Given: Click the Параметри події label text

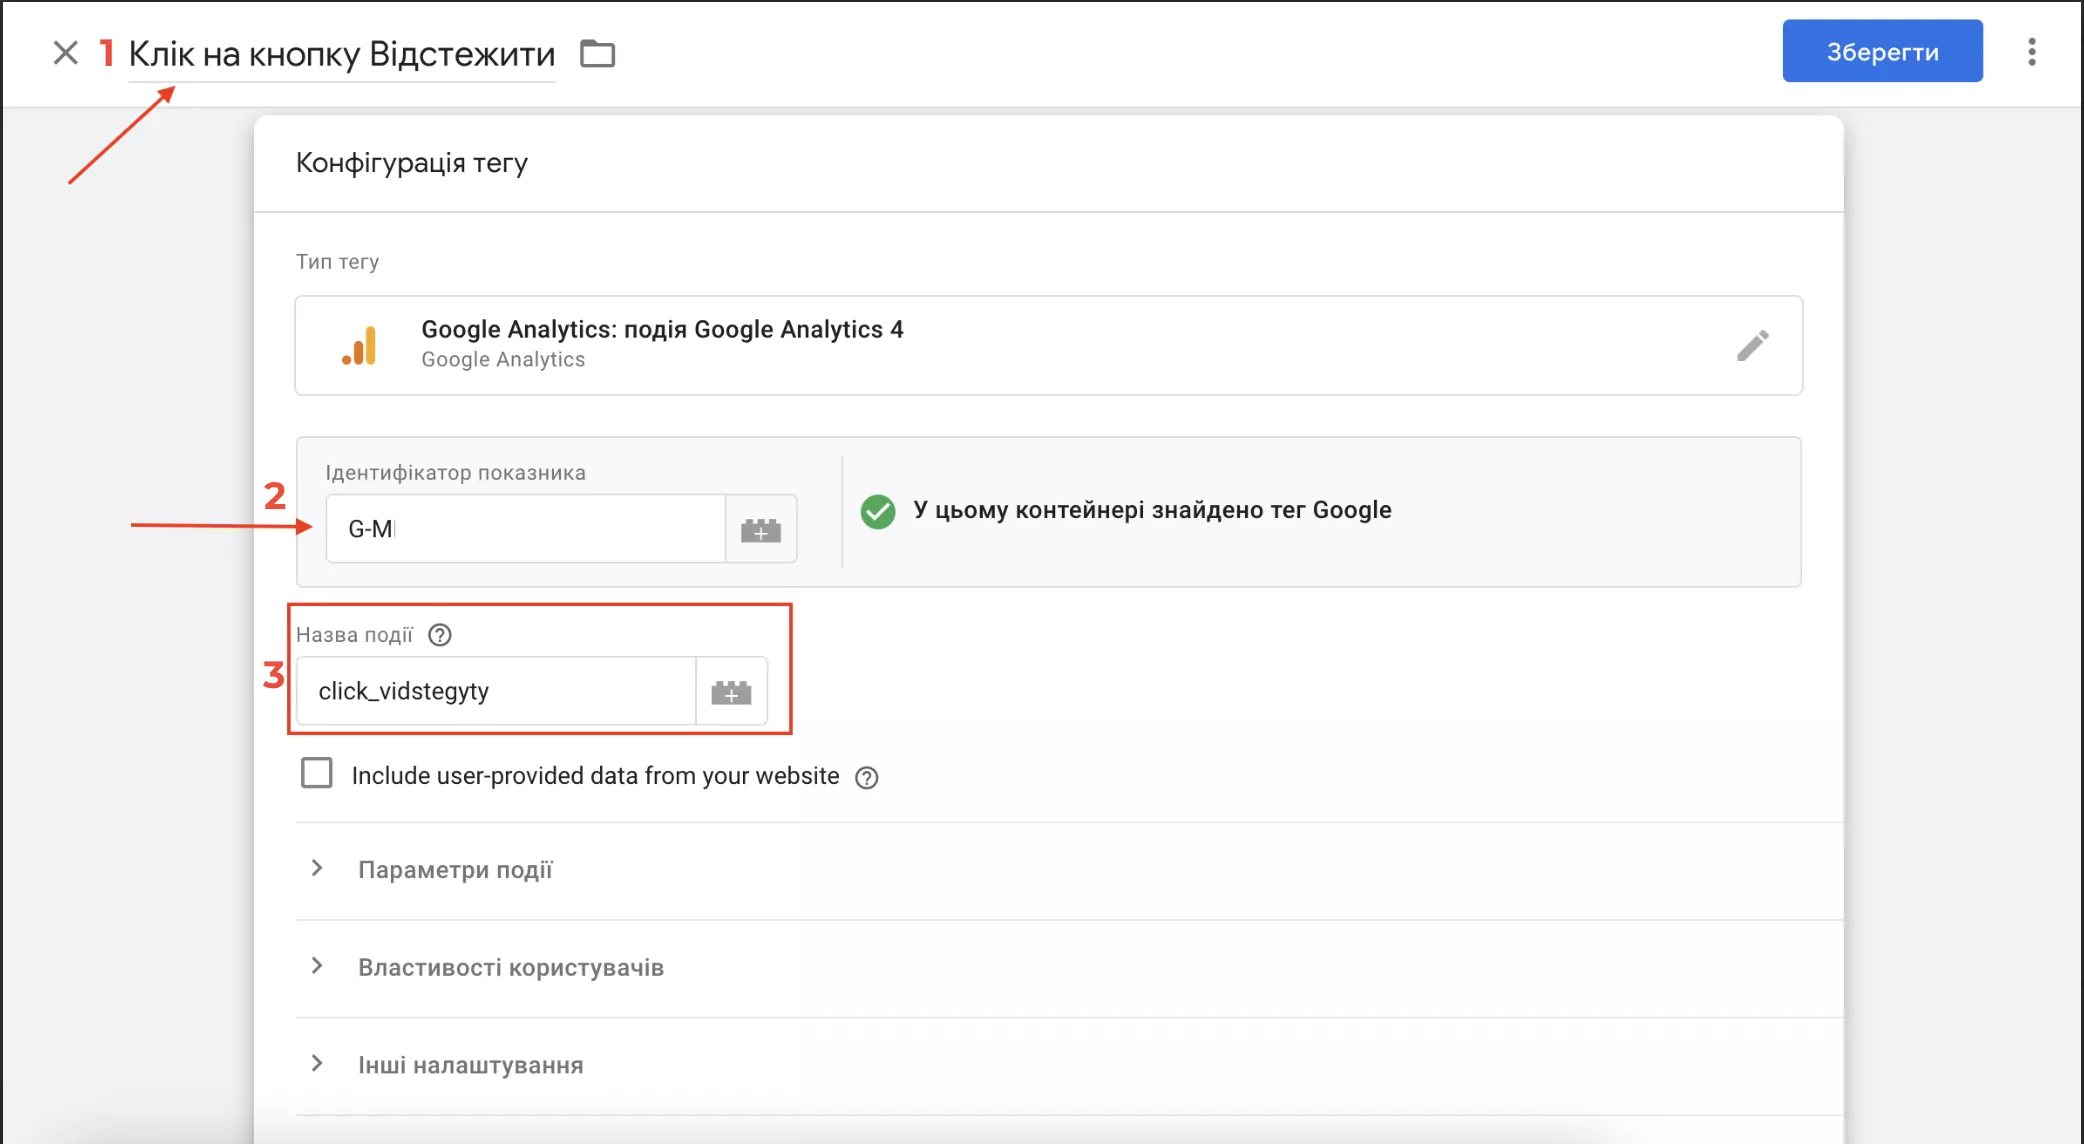Looking at the screenshot, I should click(455, 870).
